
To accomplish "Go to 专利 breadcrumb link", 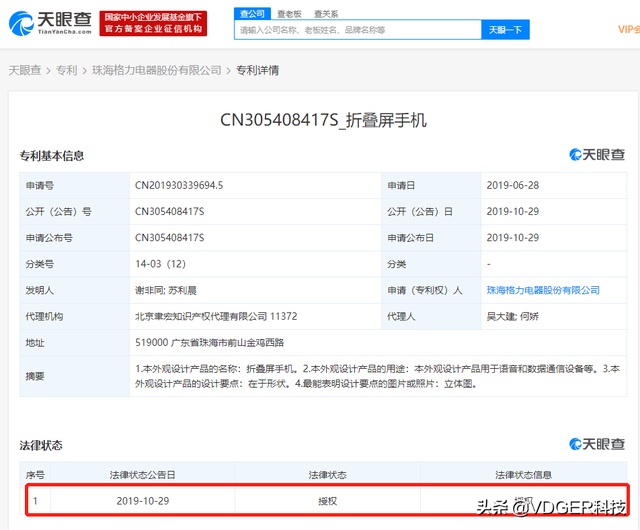I will pos(66,70).
